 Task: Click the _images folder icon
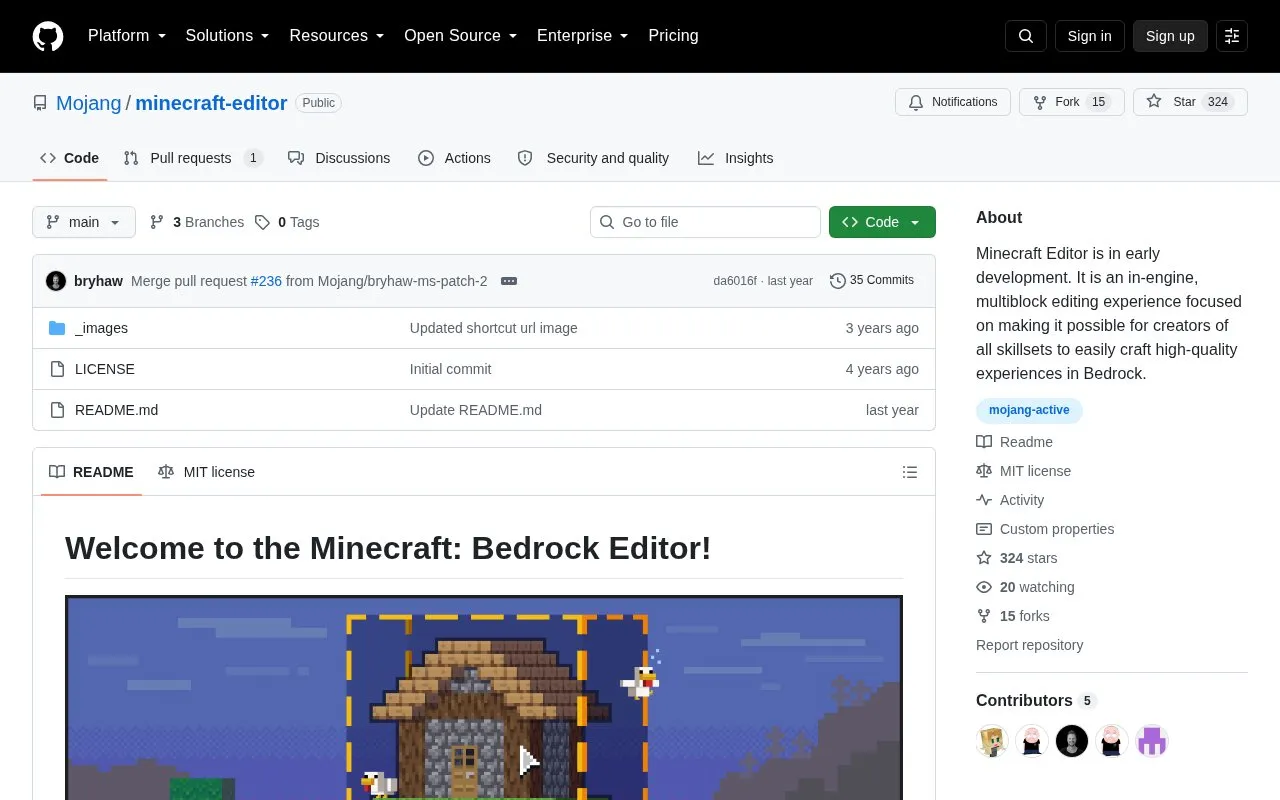[x=57, y=328]
